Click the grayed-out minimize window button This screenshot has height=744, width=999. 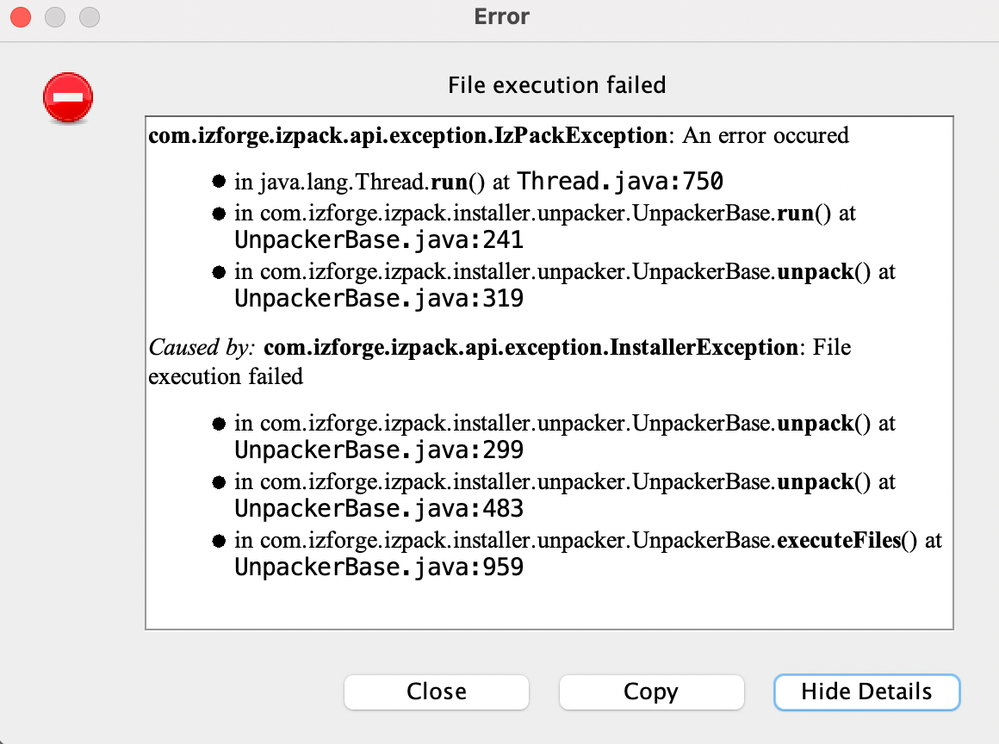pyautogui.click(x=55, y=17)
